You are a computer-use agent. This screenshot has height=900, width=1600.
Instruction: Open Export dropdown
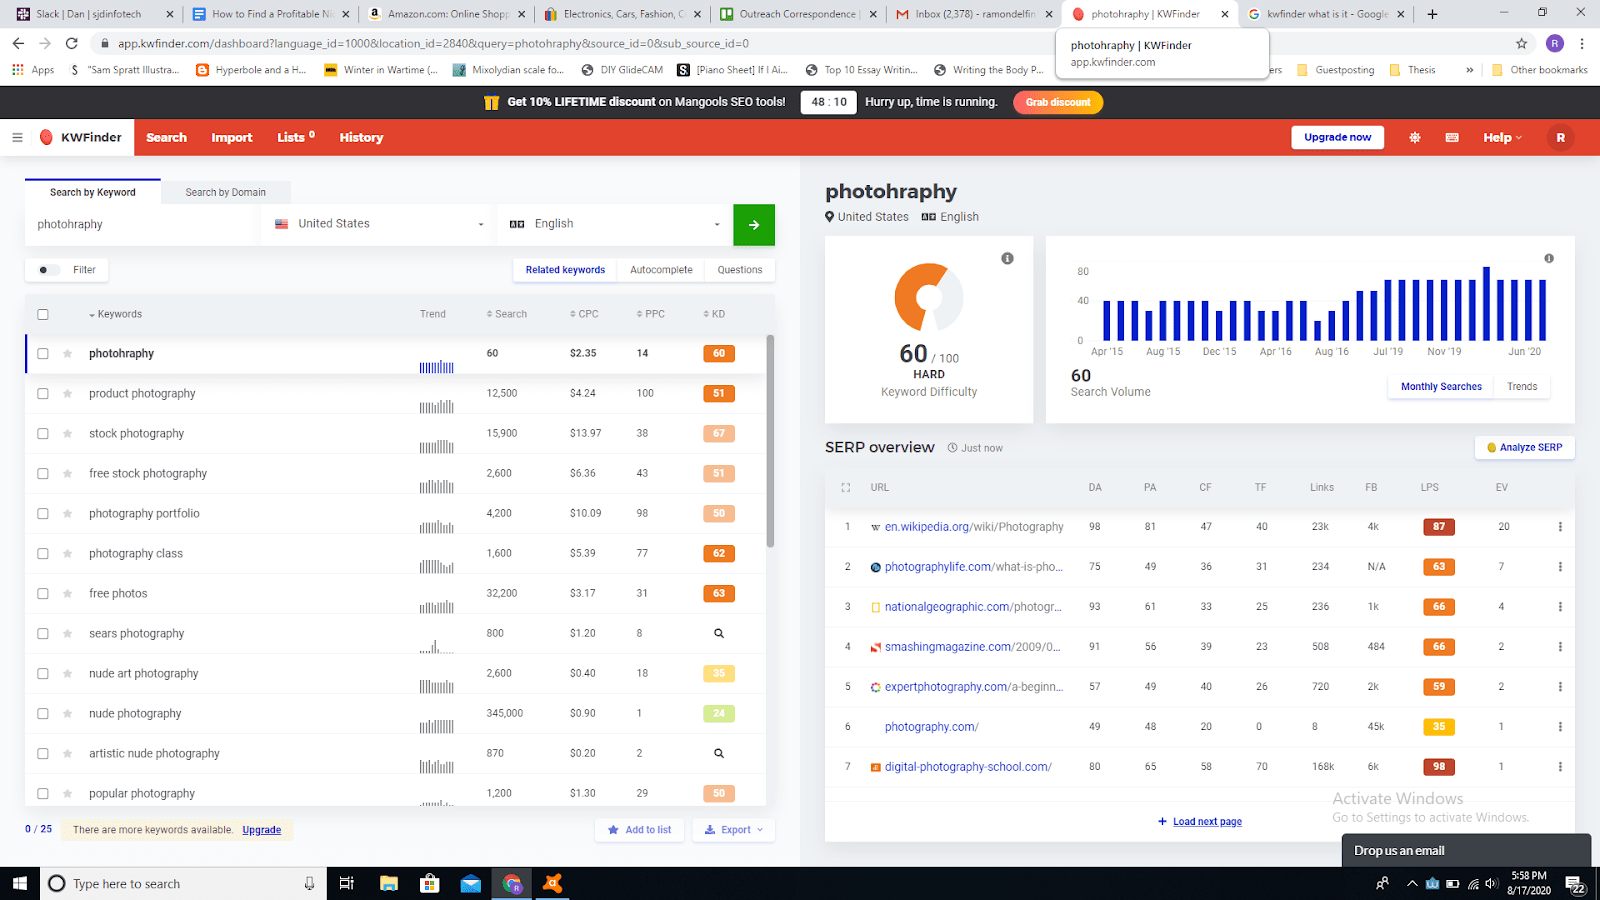734,830
